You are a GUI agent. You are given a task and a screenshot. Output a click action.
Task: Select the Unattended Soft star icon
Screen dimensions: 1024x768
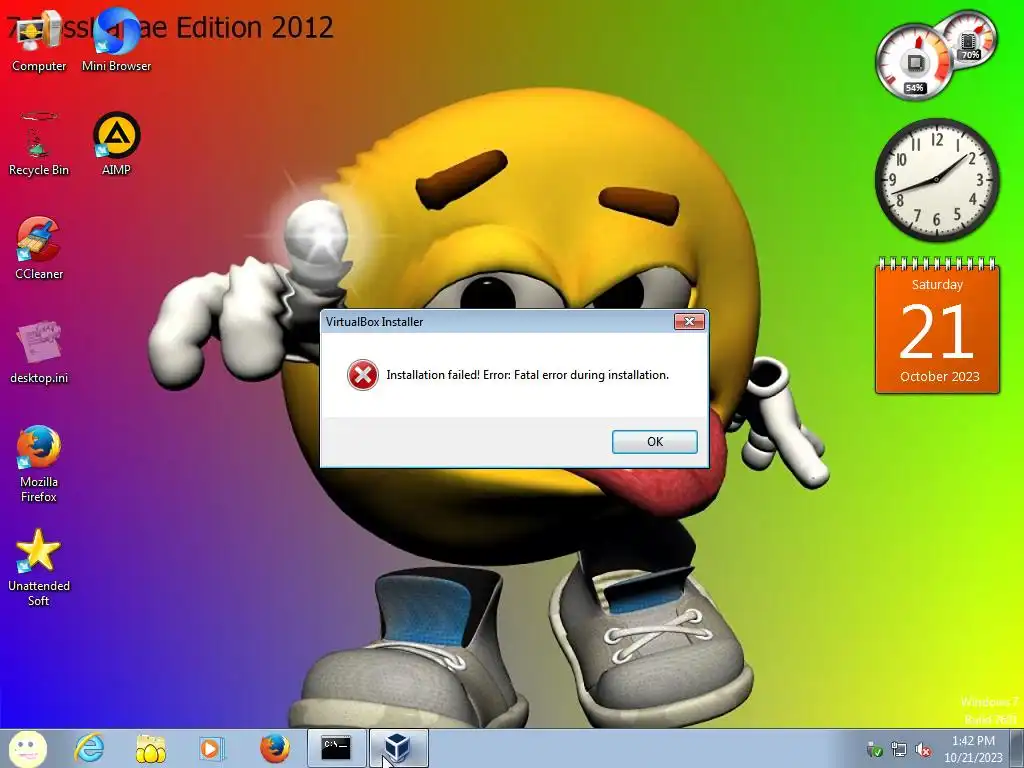pos(39,567)
